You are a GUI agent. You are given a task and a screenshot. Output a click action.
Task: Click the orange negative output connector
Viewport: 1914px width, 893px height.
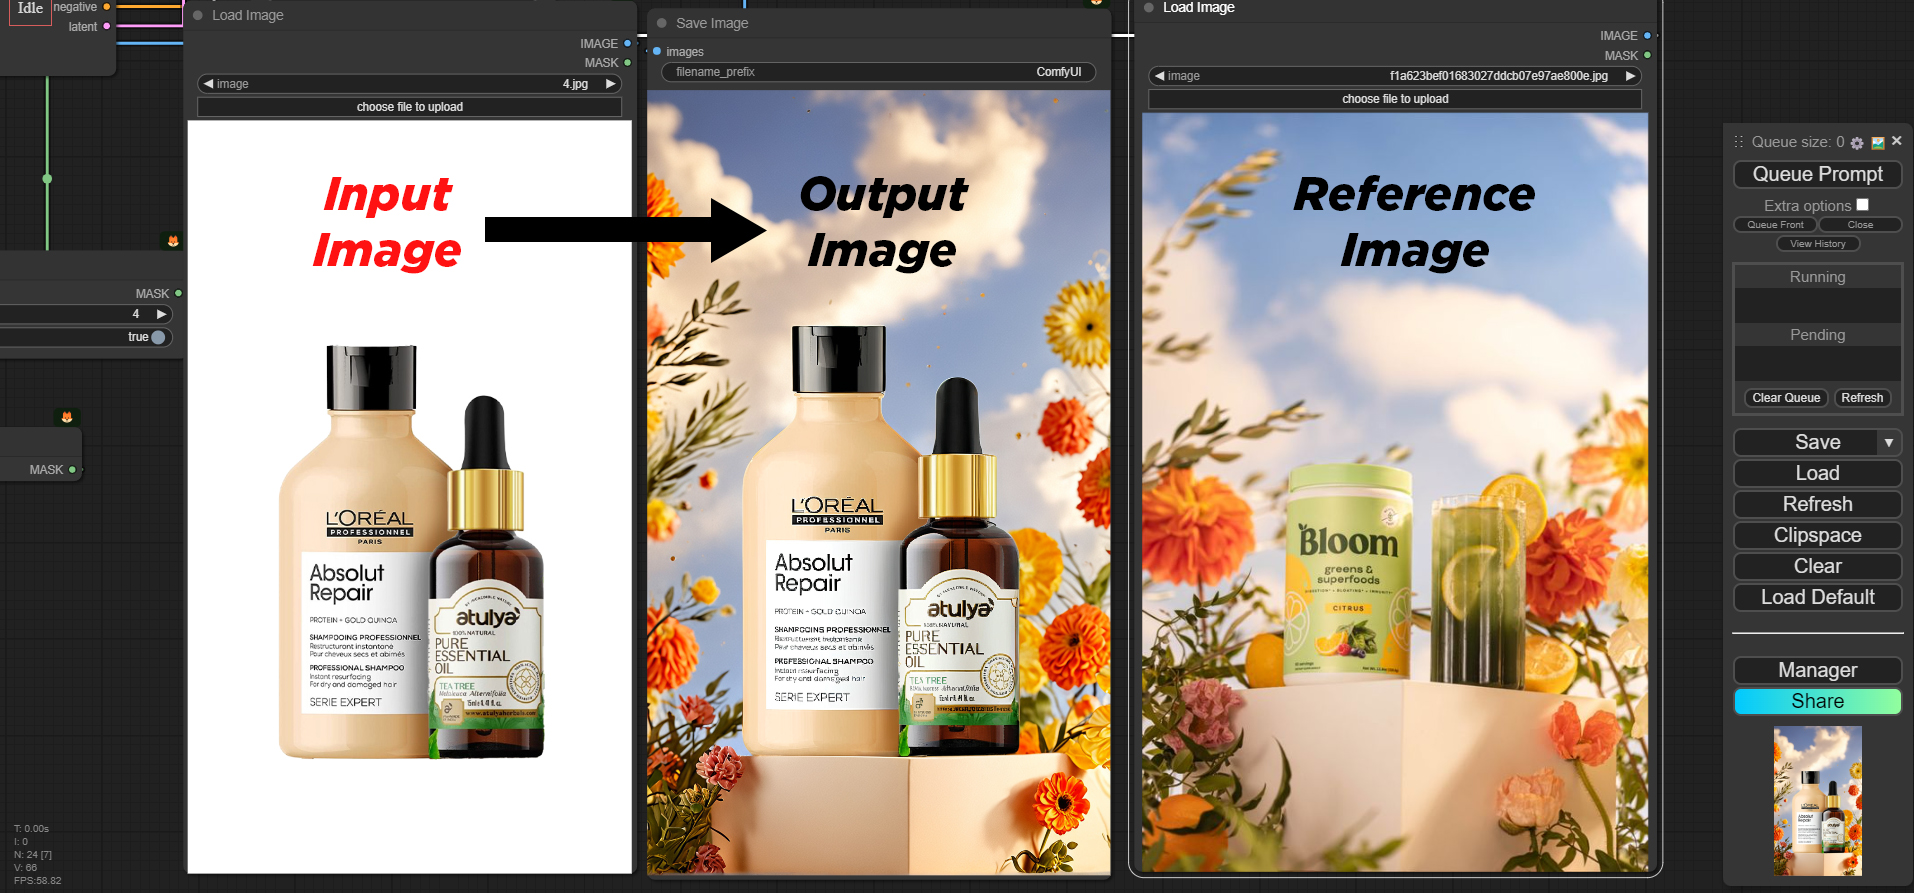point(107,7)
